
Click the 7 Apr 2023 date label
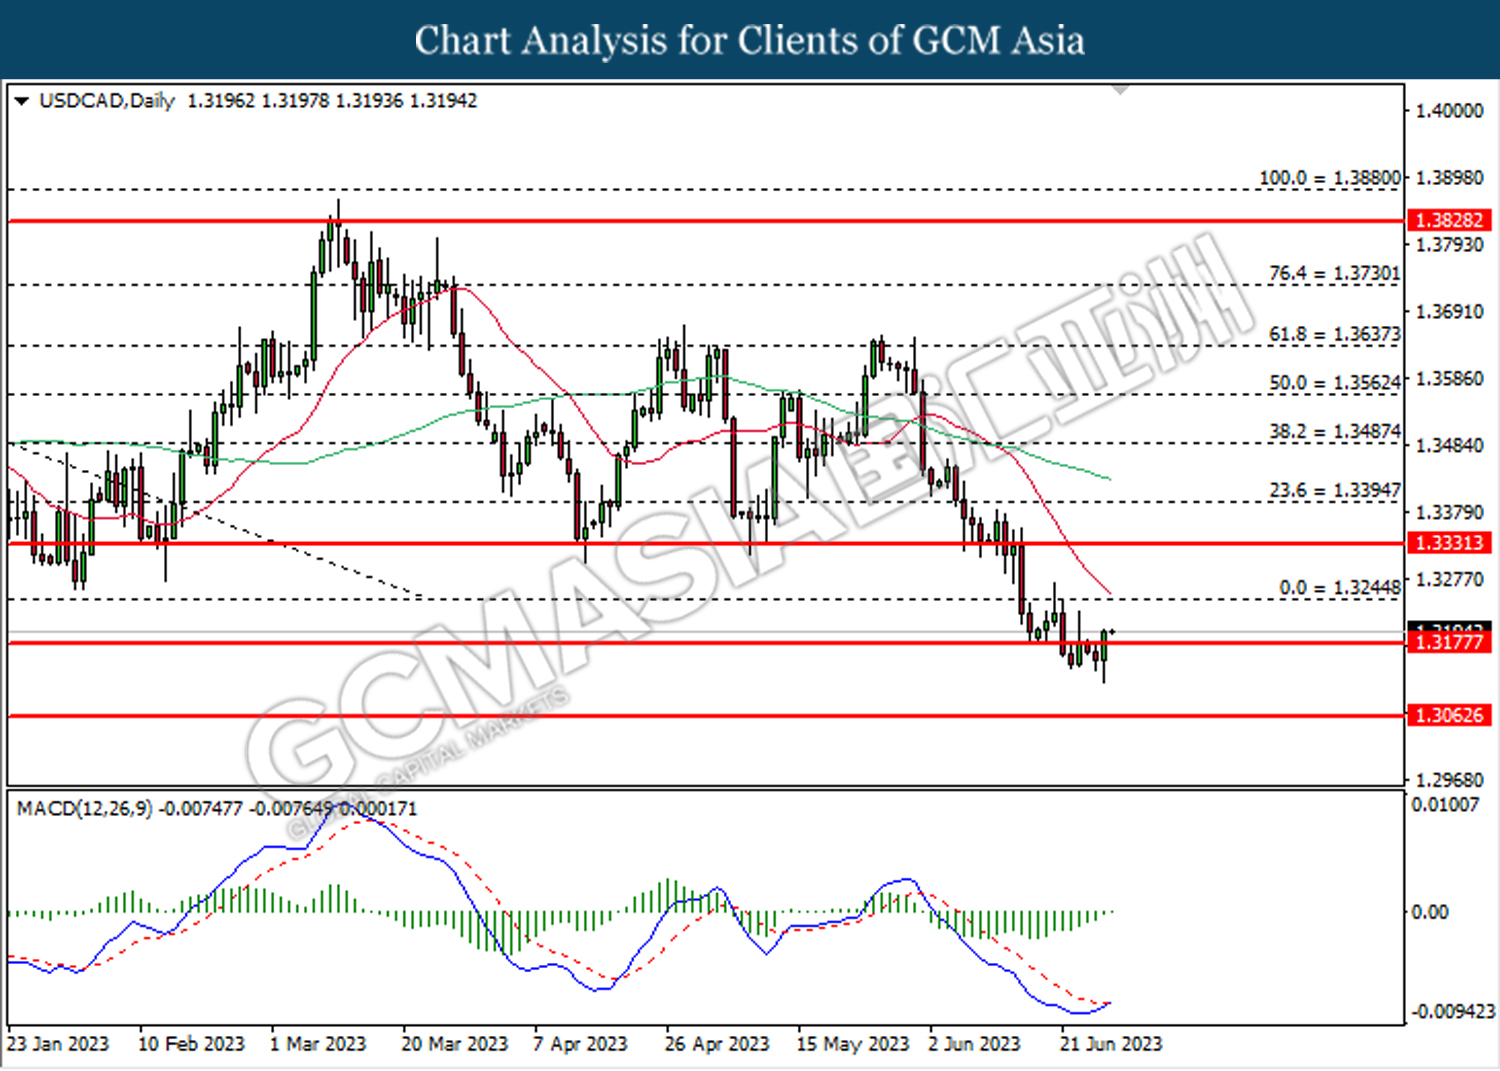coord(580,1044)
